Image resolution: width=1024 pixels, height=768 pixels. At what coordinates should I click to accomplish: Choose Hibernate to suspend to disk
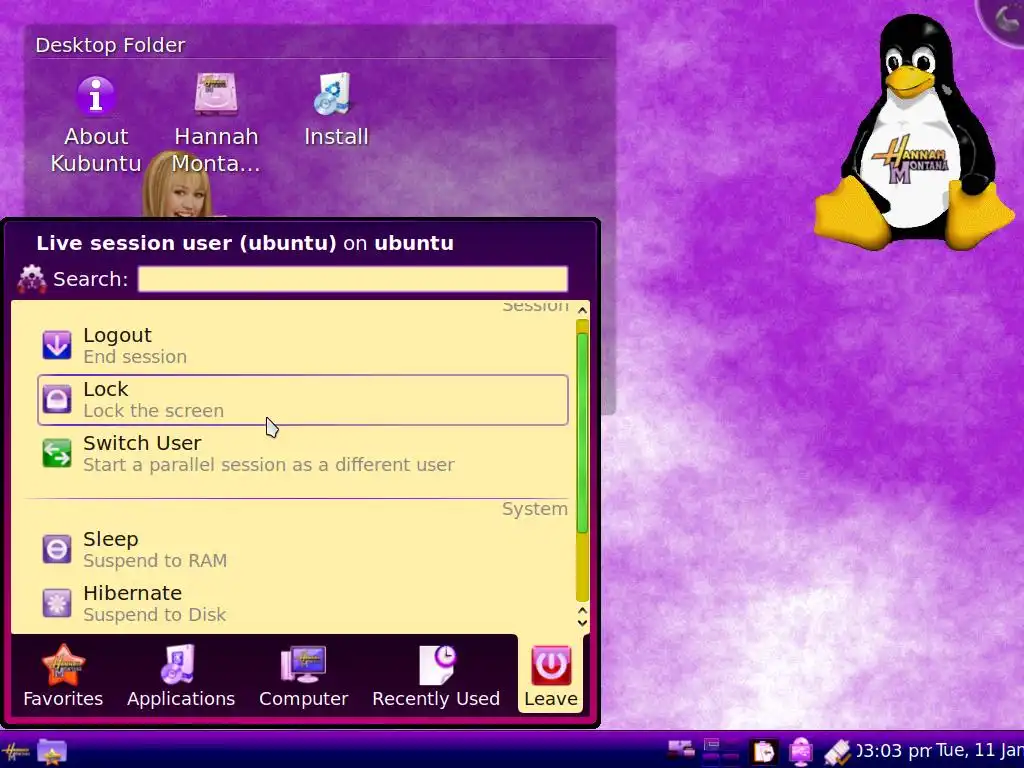302,603
